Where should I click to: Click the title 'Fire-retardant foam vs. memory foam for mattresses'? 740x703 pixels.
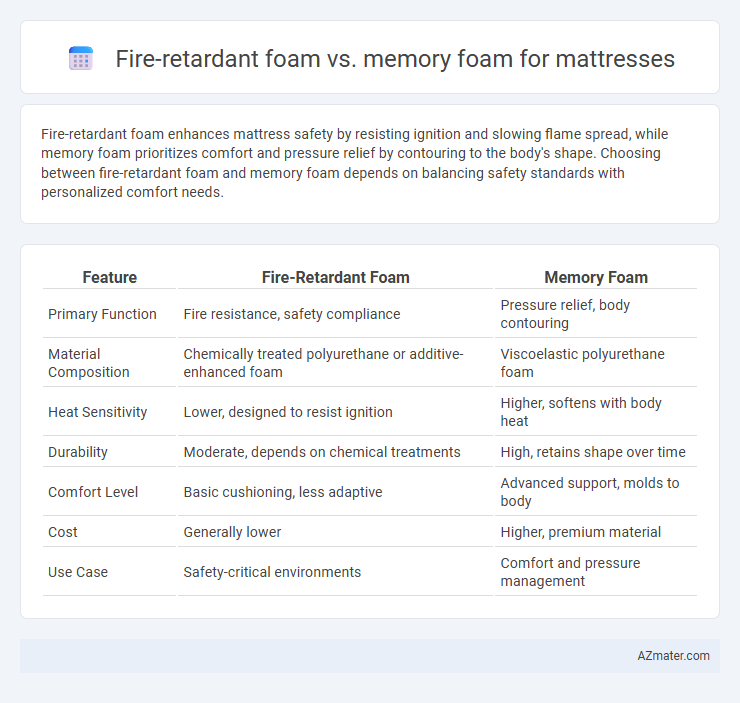click(x=395, y=59)
